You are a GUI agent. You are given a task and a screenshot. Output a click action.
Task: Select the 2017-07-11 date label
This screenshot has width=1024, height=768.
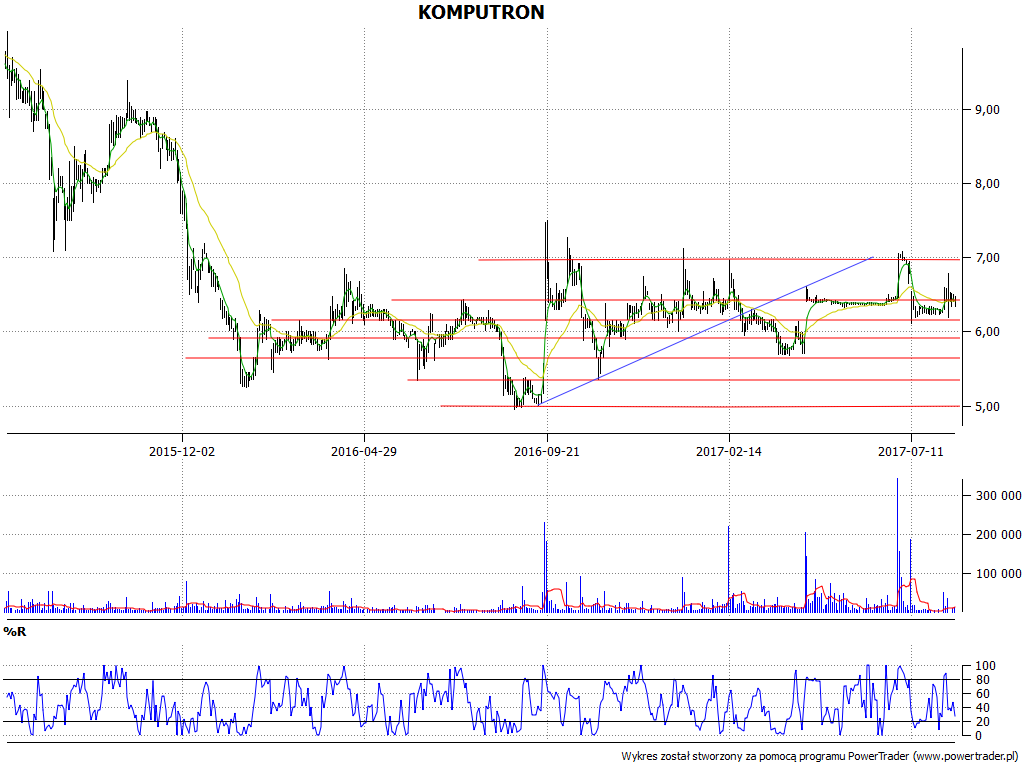(911, 451)
